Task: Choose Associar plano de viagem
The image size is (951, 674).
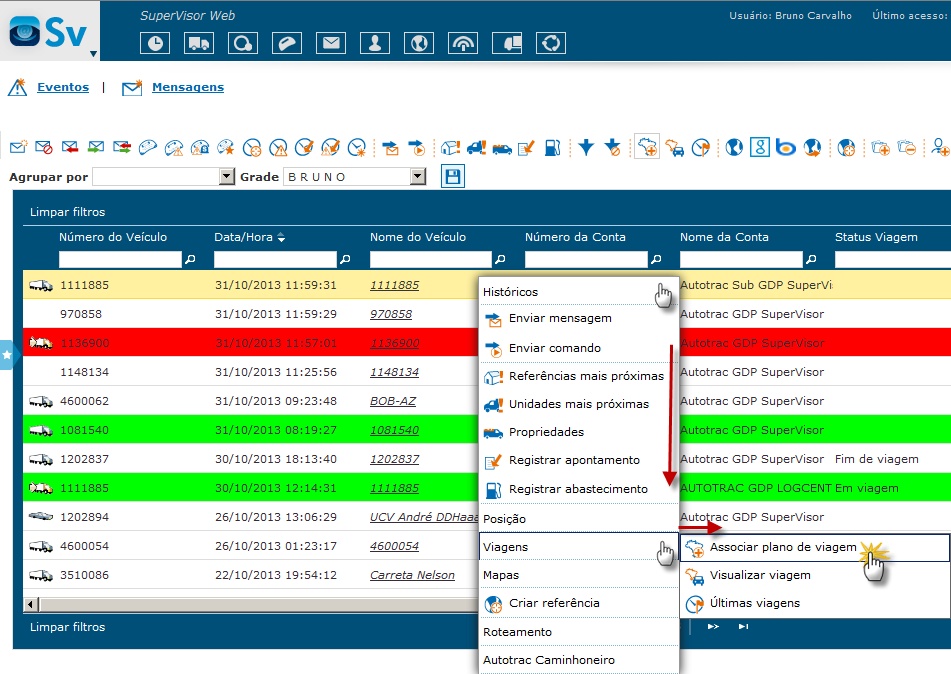Action: pos(815,547)
